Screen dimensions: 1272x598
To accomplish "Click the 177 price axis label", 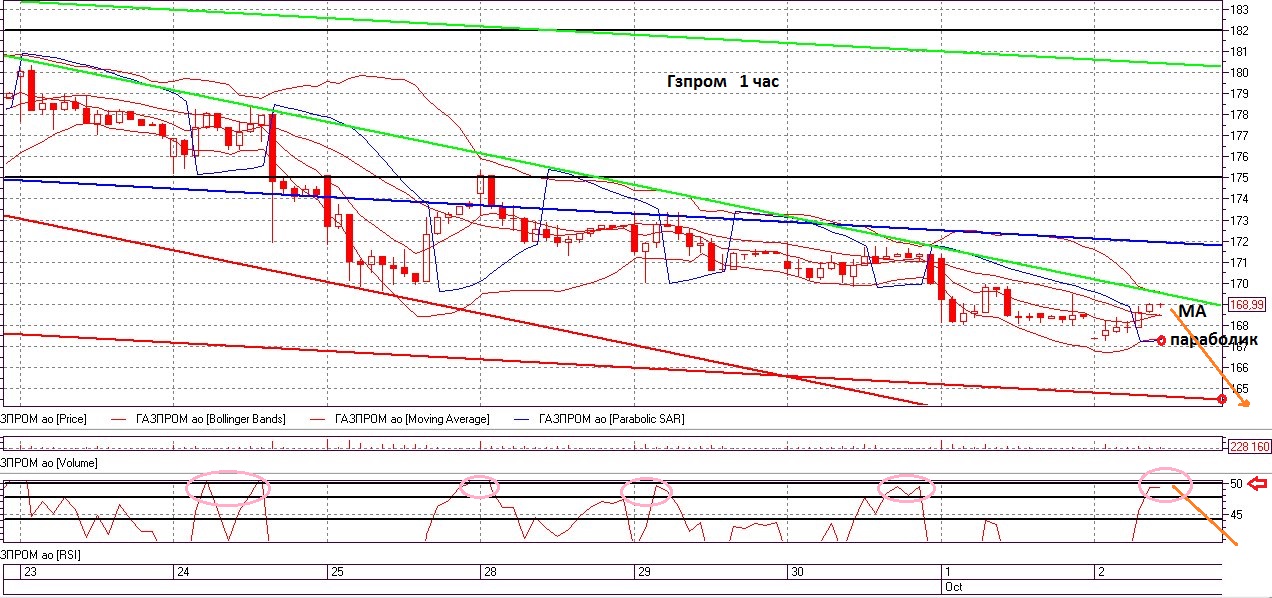I will click(x=1239, y=135).
